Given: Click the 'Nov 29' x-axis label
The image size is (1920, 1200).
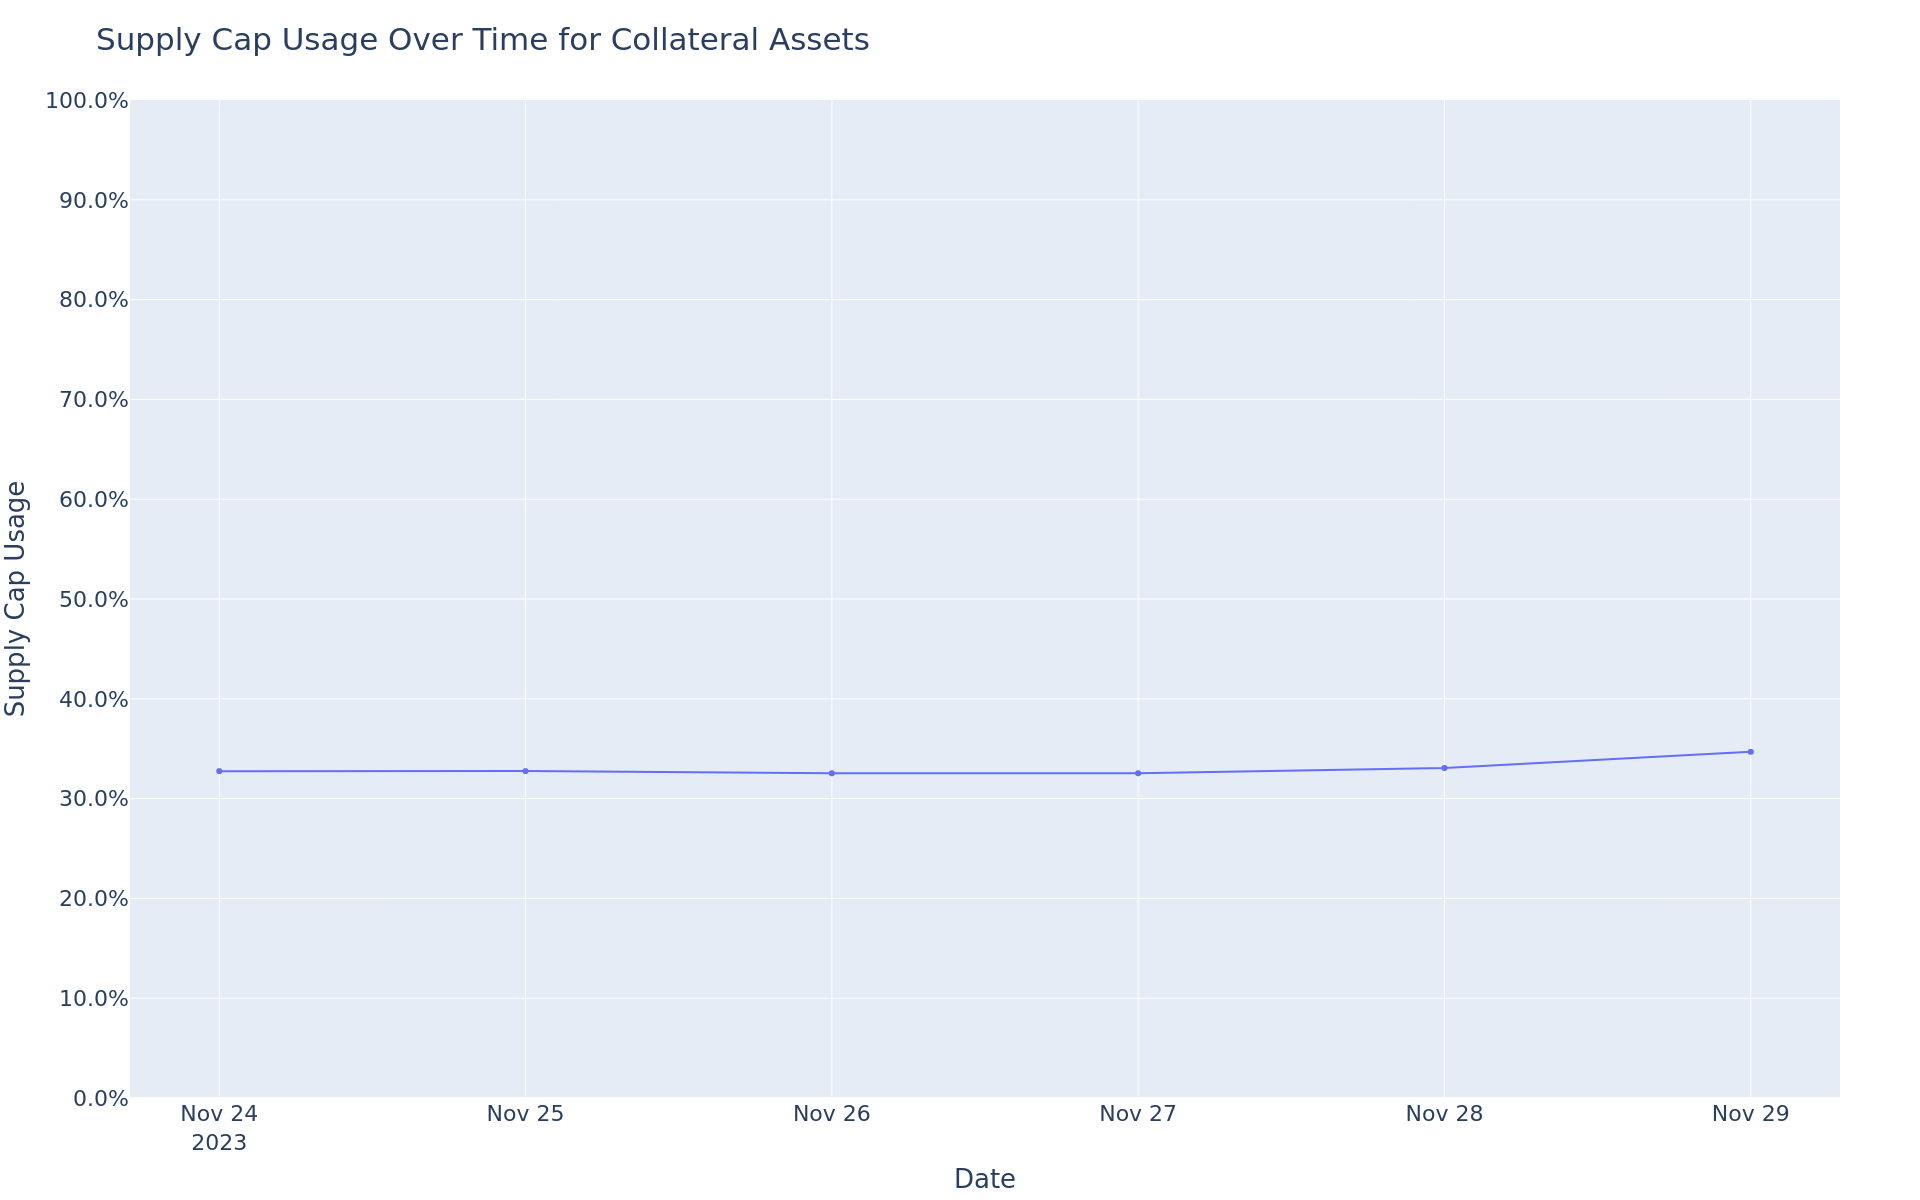Looking at the screenshot, I should click(x=1750, y=1114).
